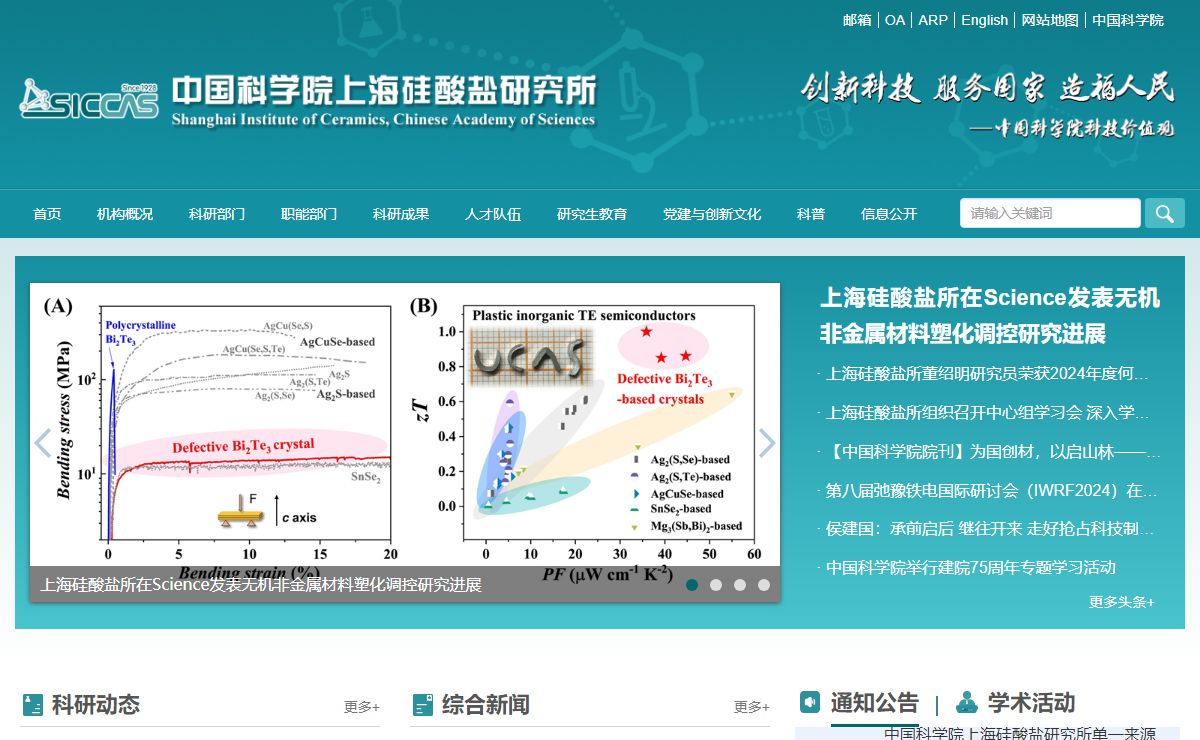Open 人才队伍 nav menu
This screenshot has height=740, width=1200.
pyautogui.click(x=493, y=214)
